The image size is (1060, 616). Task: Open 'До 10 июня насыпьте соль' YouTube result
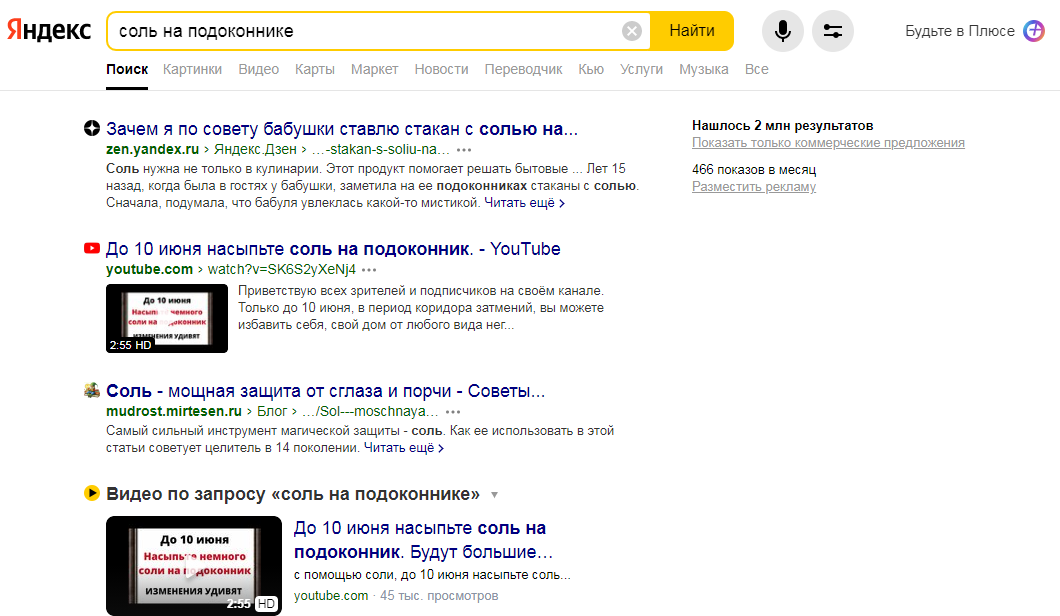(333, 249)
